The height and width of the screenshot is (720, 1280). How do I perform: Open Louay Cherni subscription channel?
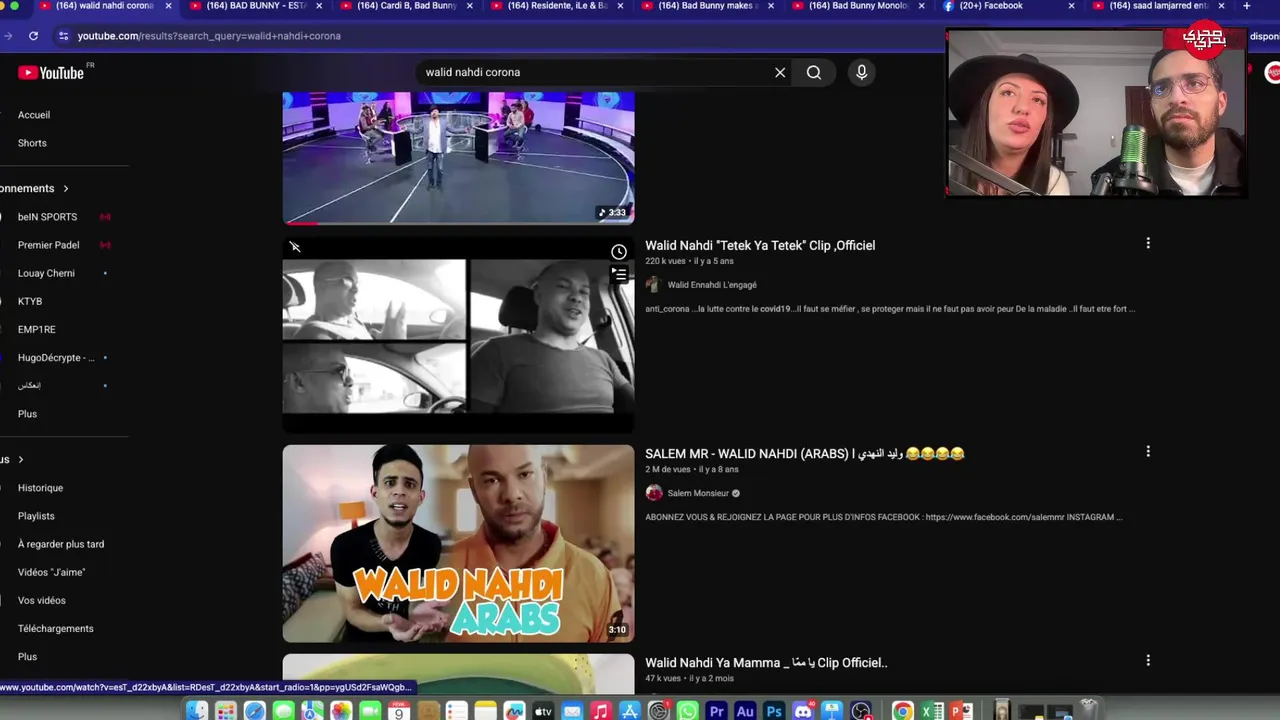(x=46, y=273)
